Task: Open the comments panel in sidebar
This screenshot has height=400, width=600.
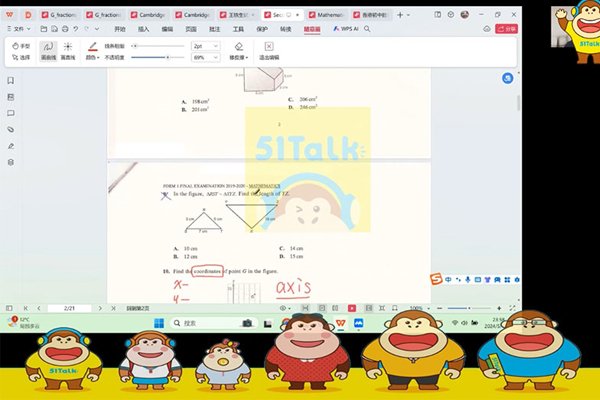Action: pos(11,113)
